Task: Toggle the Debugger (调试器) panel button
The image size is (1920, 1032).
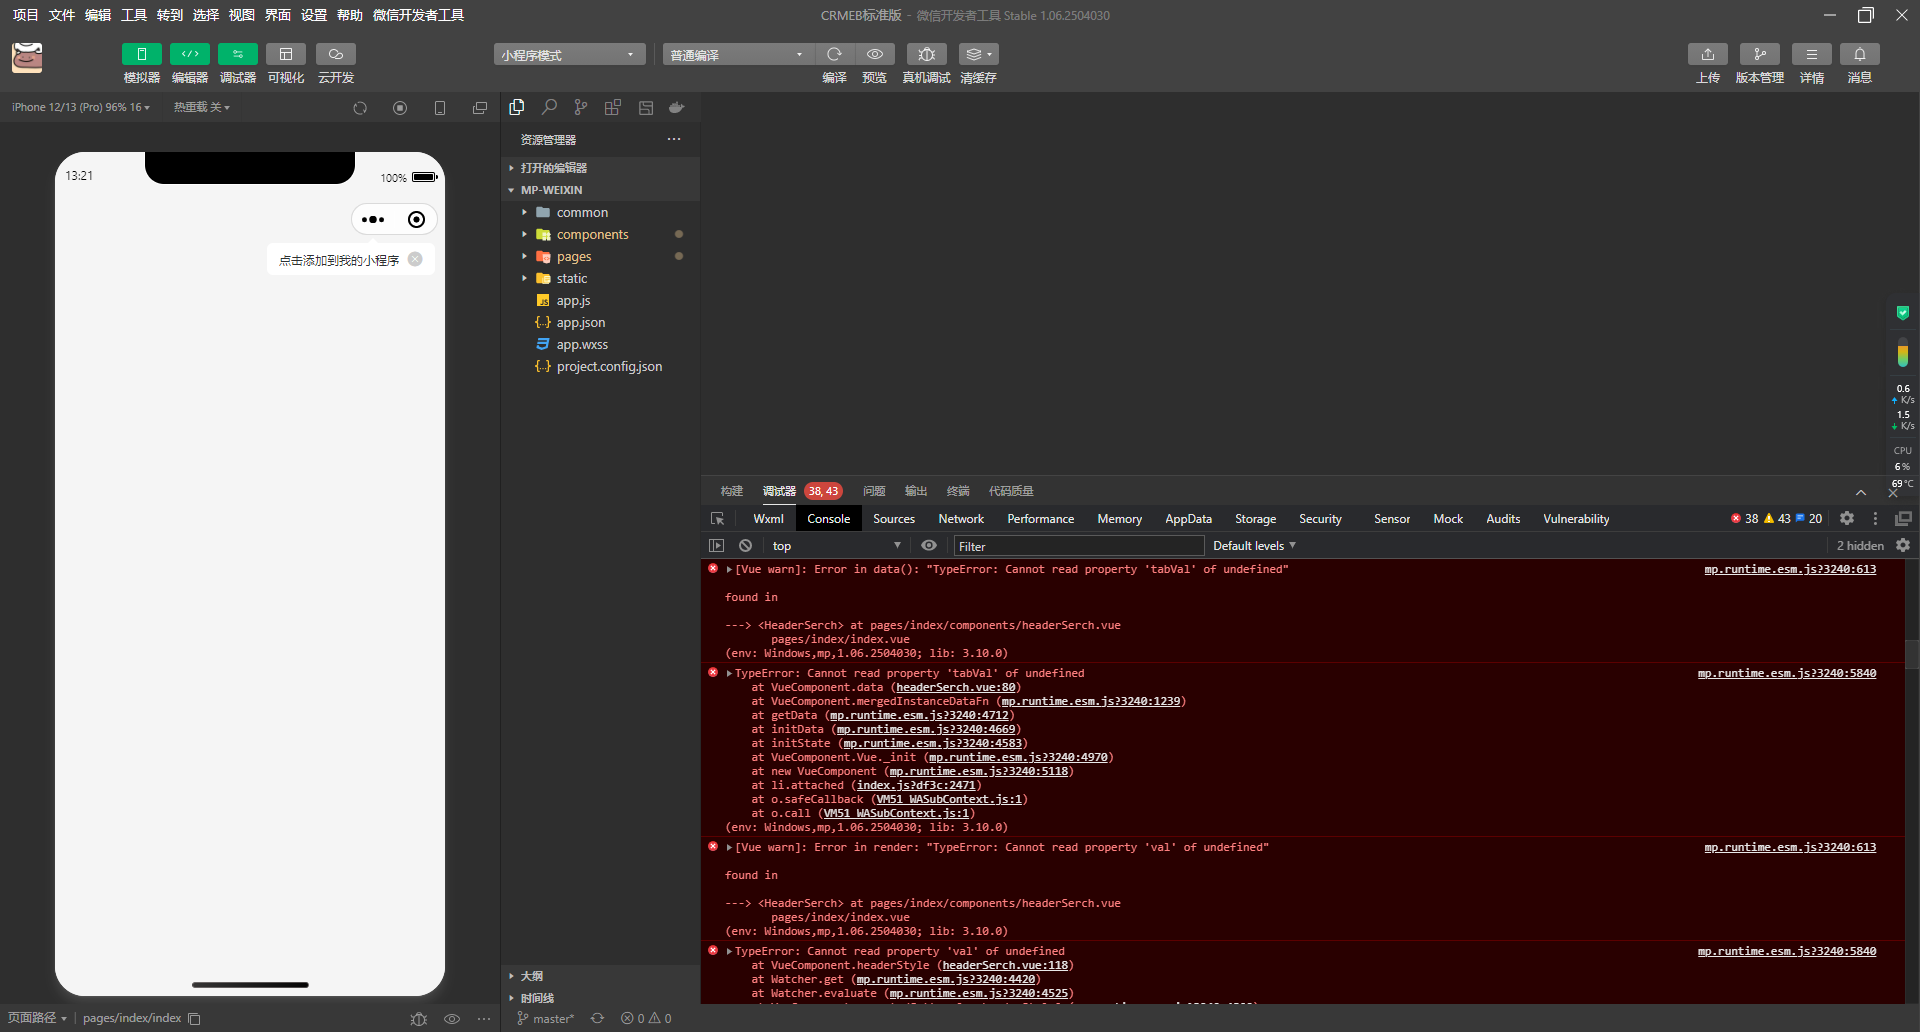Action: click(237, 54)
